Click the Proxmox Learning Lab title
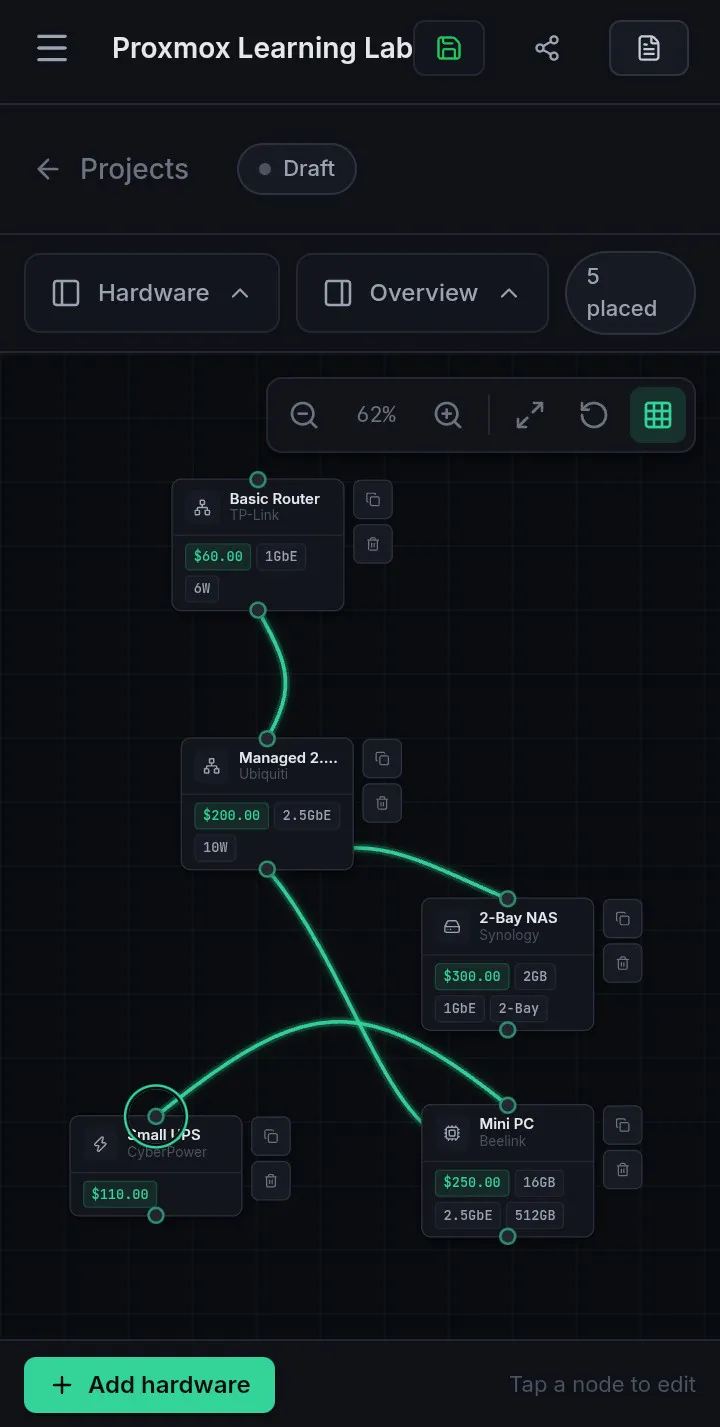The image size is (720, 1427). coord(262,48)
